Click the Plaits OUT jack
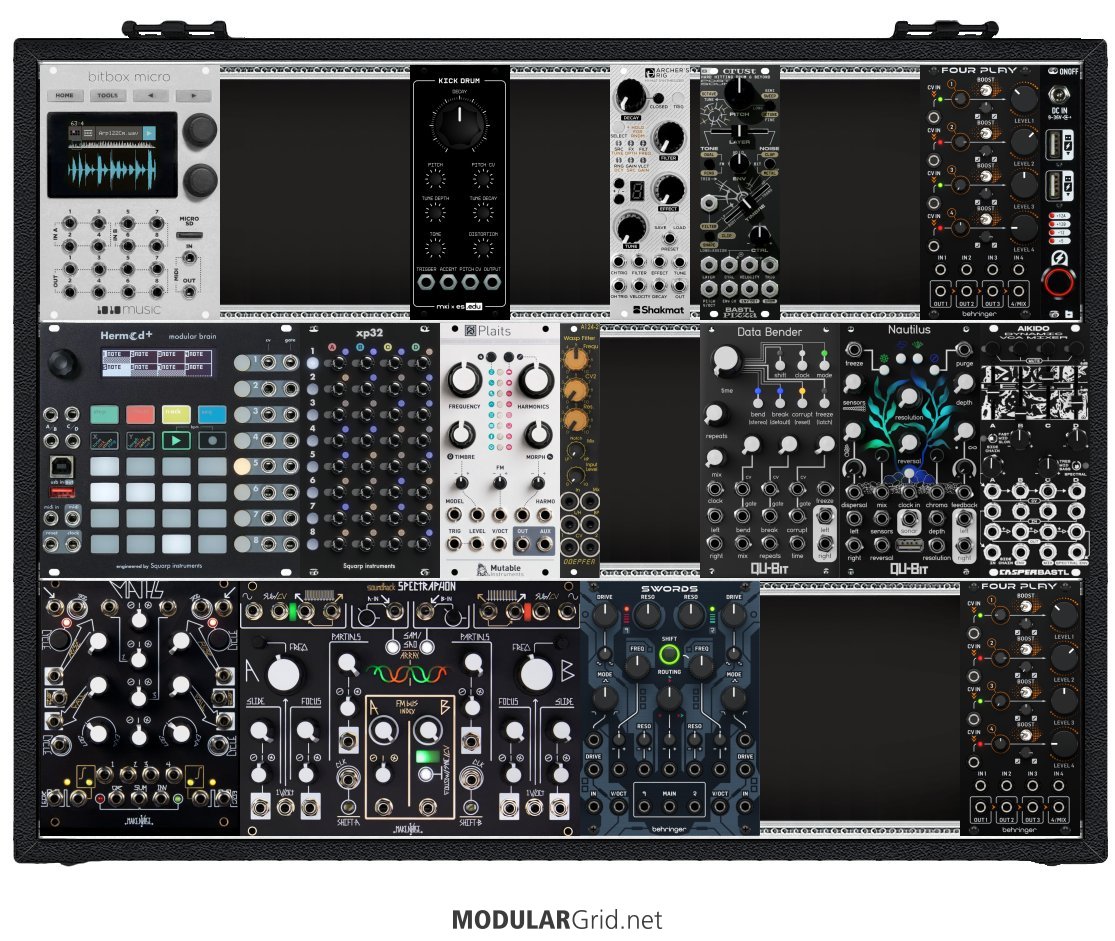 (x=523, y=545)
